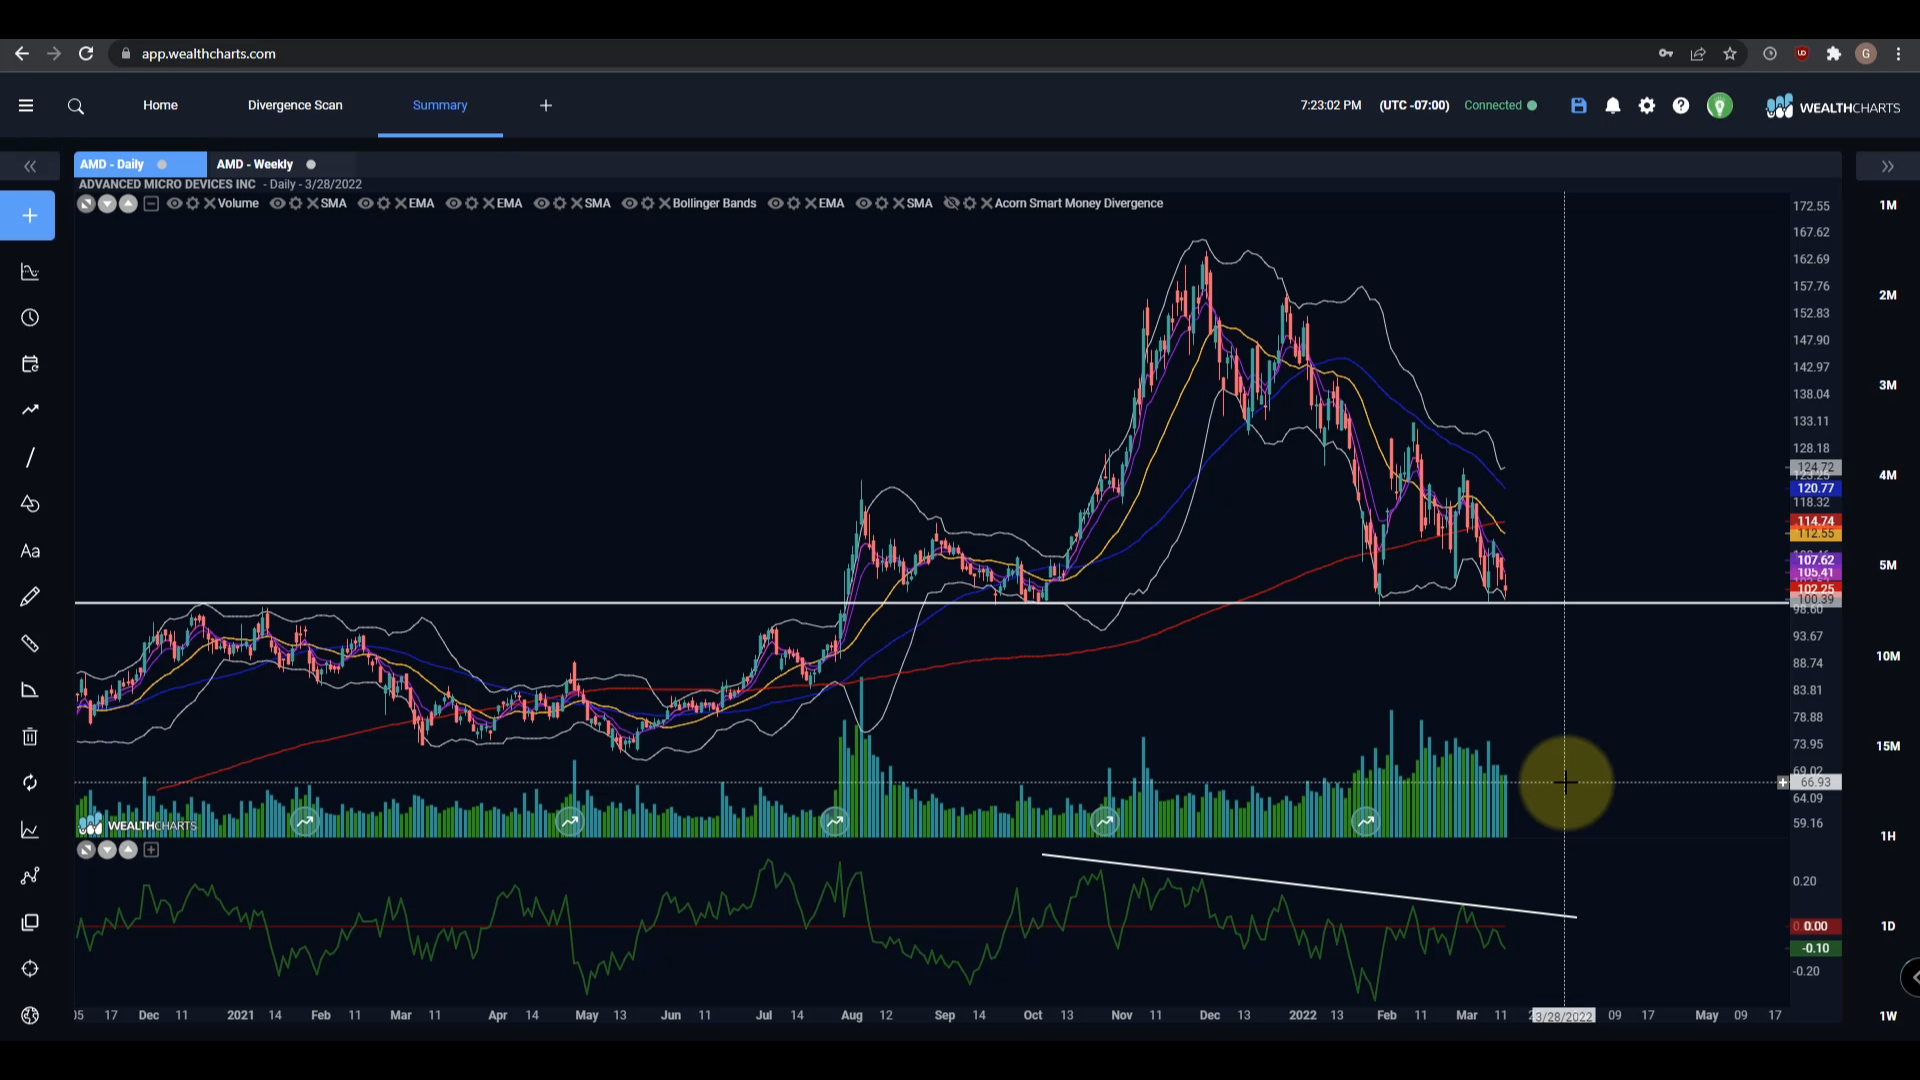The width and height of the screenshot is (1920, 1080).
Task: Add a new workspace tab with plus
Action: (546, 105)
